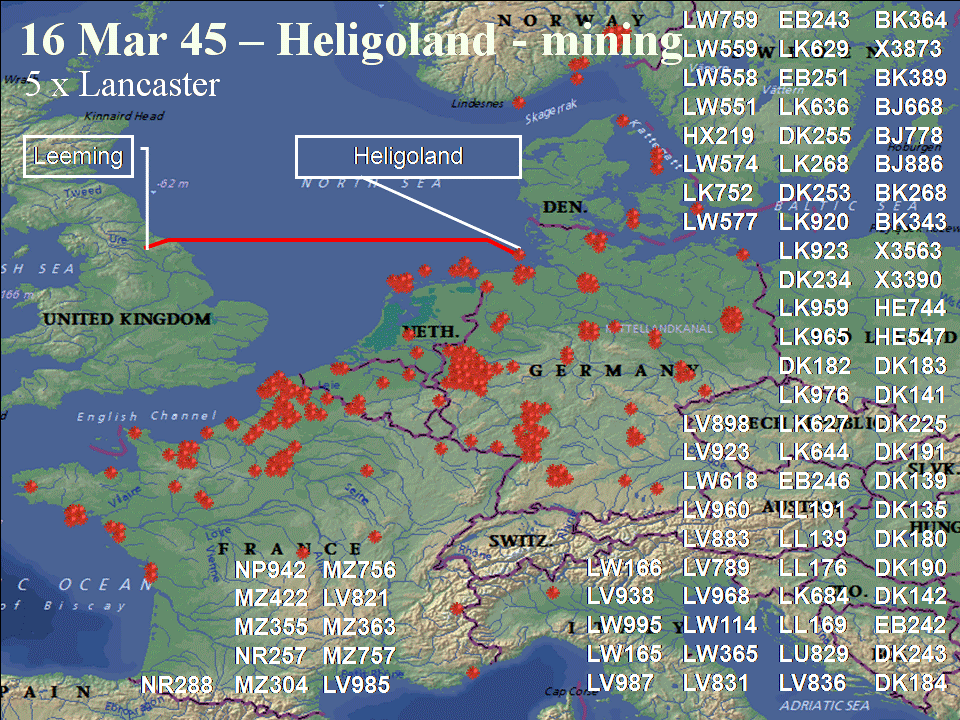
Task: Select aircraft serial DK183
Action: [910, 366]
